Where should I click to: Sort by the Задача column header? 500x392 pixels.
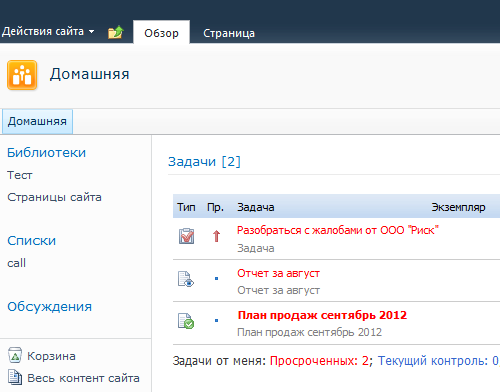point(255,207)
